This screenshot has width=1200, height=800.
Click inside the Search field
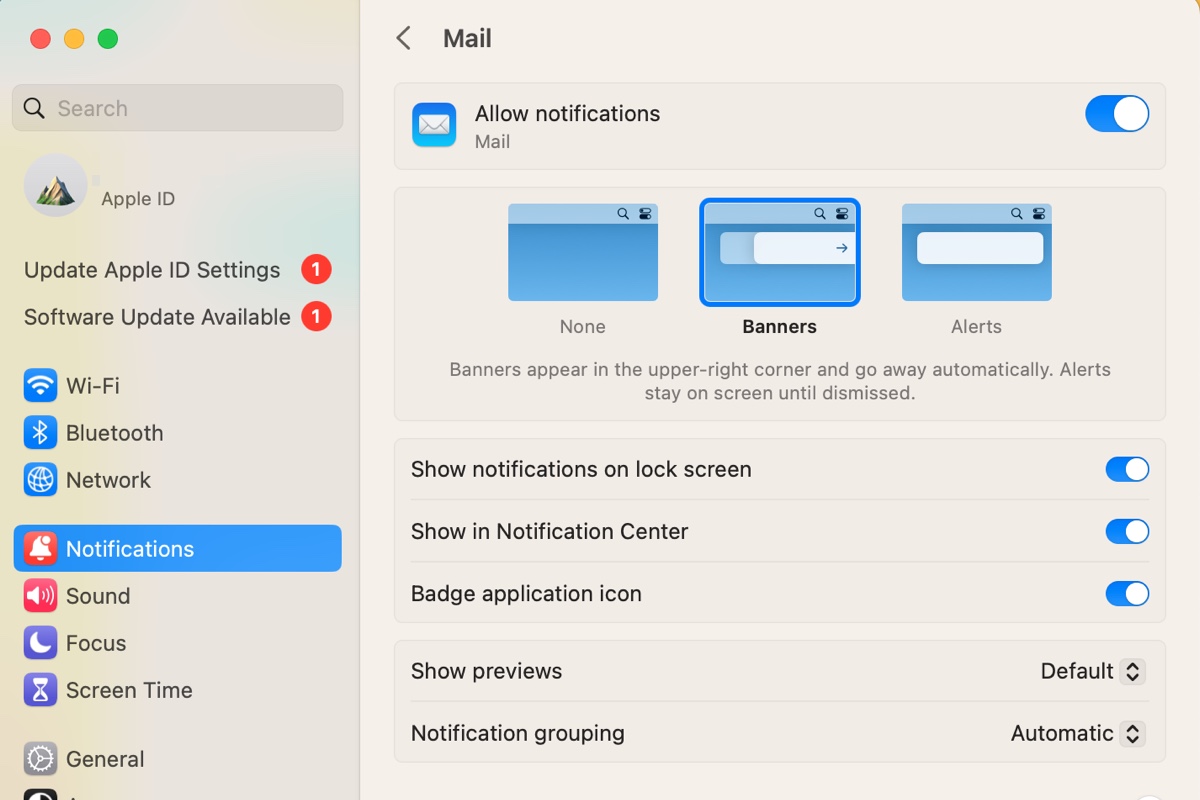(x=177, y=108)
